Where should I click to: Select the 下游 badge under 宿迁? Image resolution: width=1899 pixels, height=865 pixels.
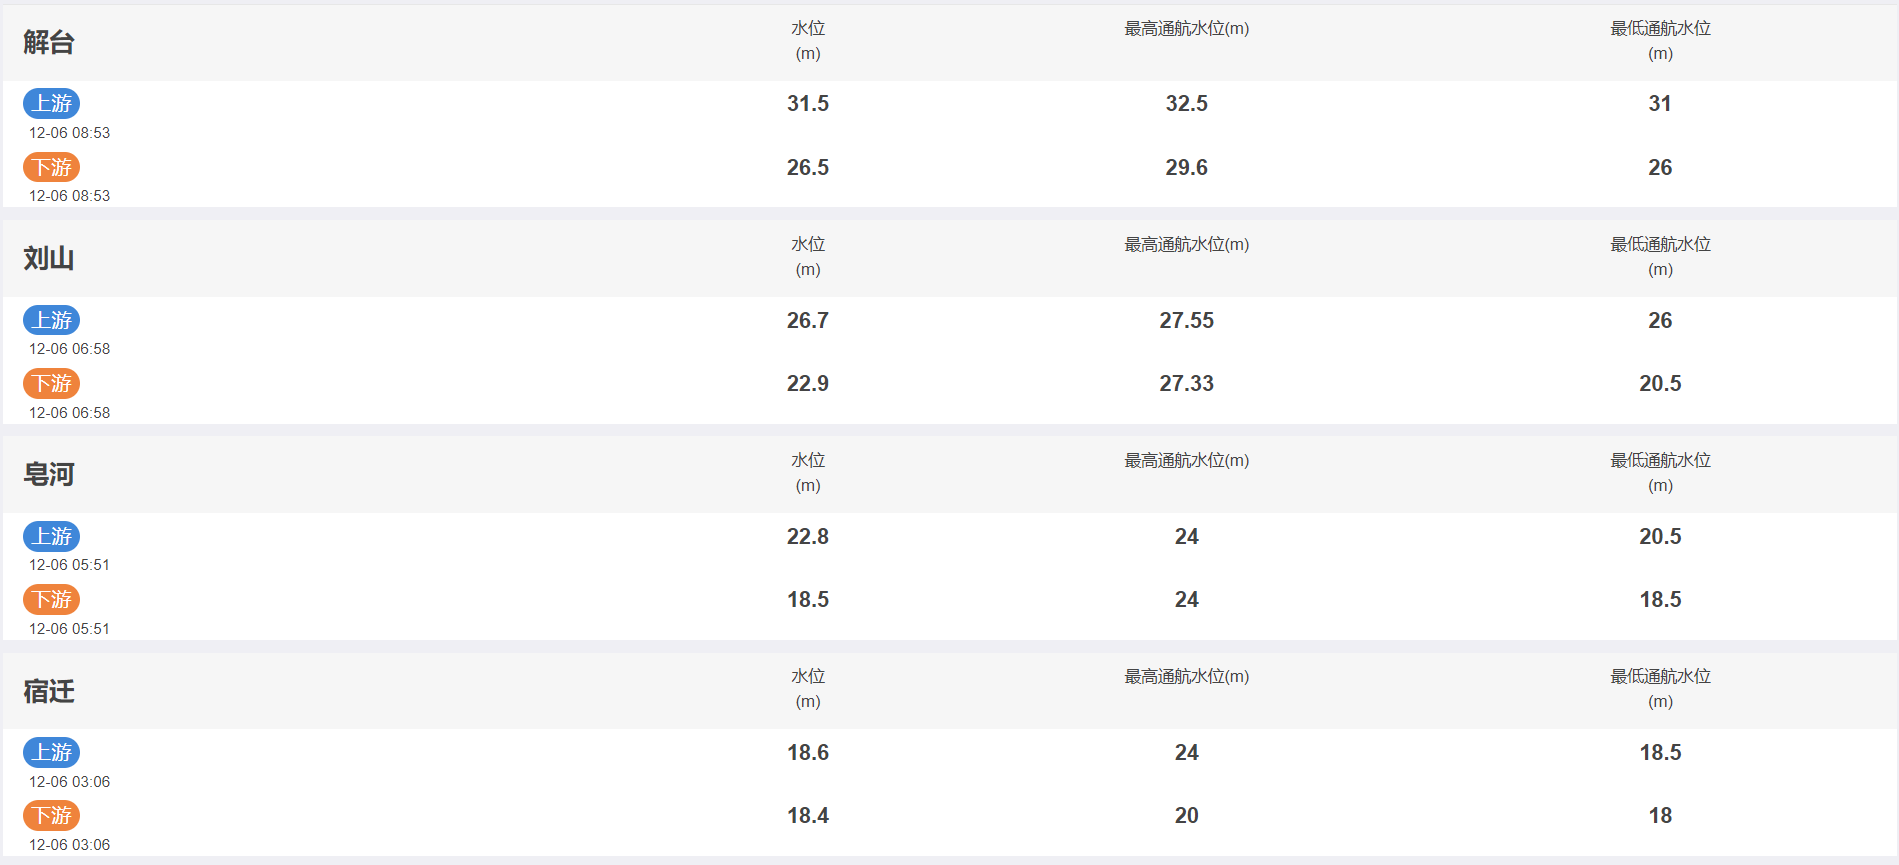[51, 815]
